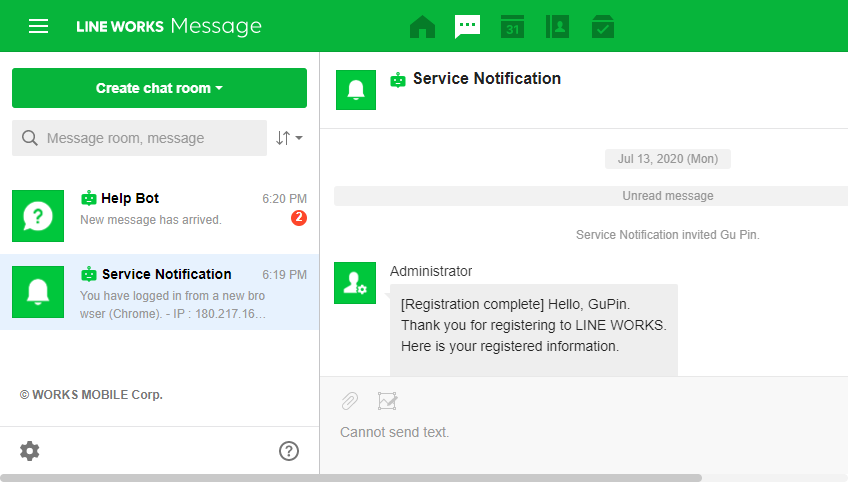
Task: Click the Administrator profile avatar
Action: [x=356, y=283]
